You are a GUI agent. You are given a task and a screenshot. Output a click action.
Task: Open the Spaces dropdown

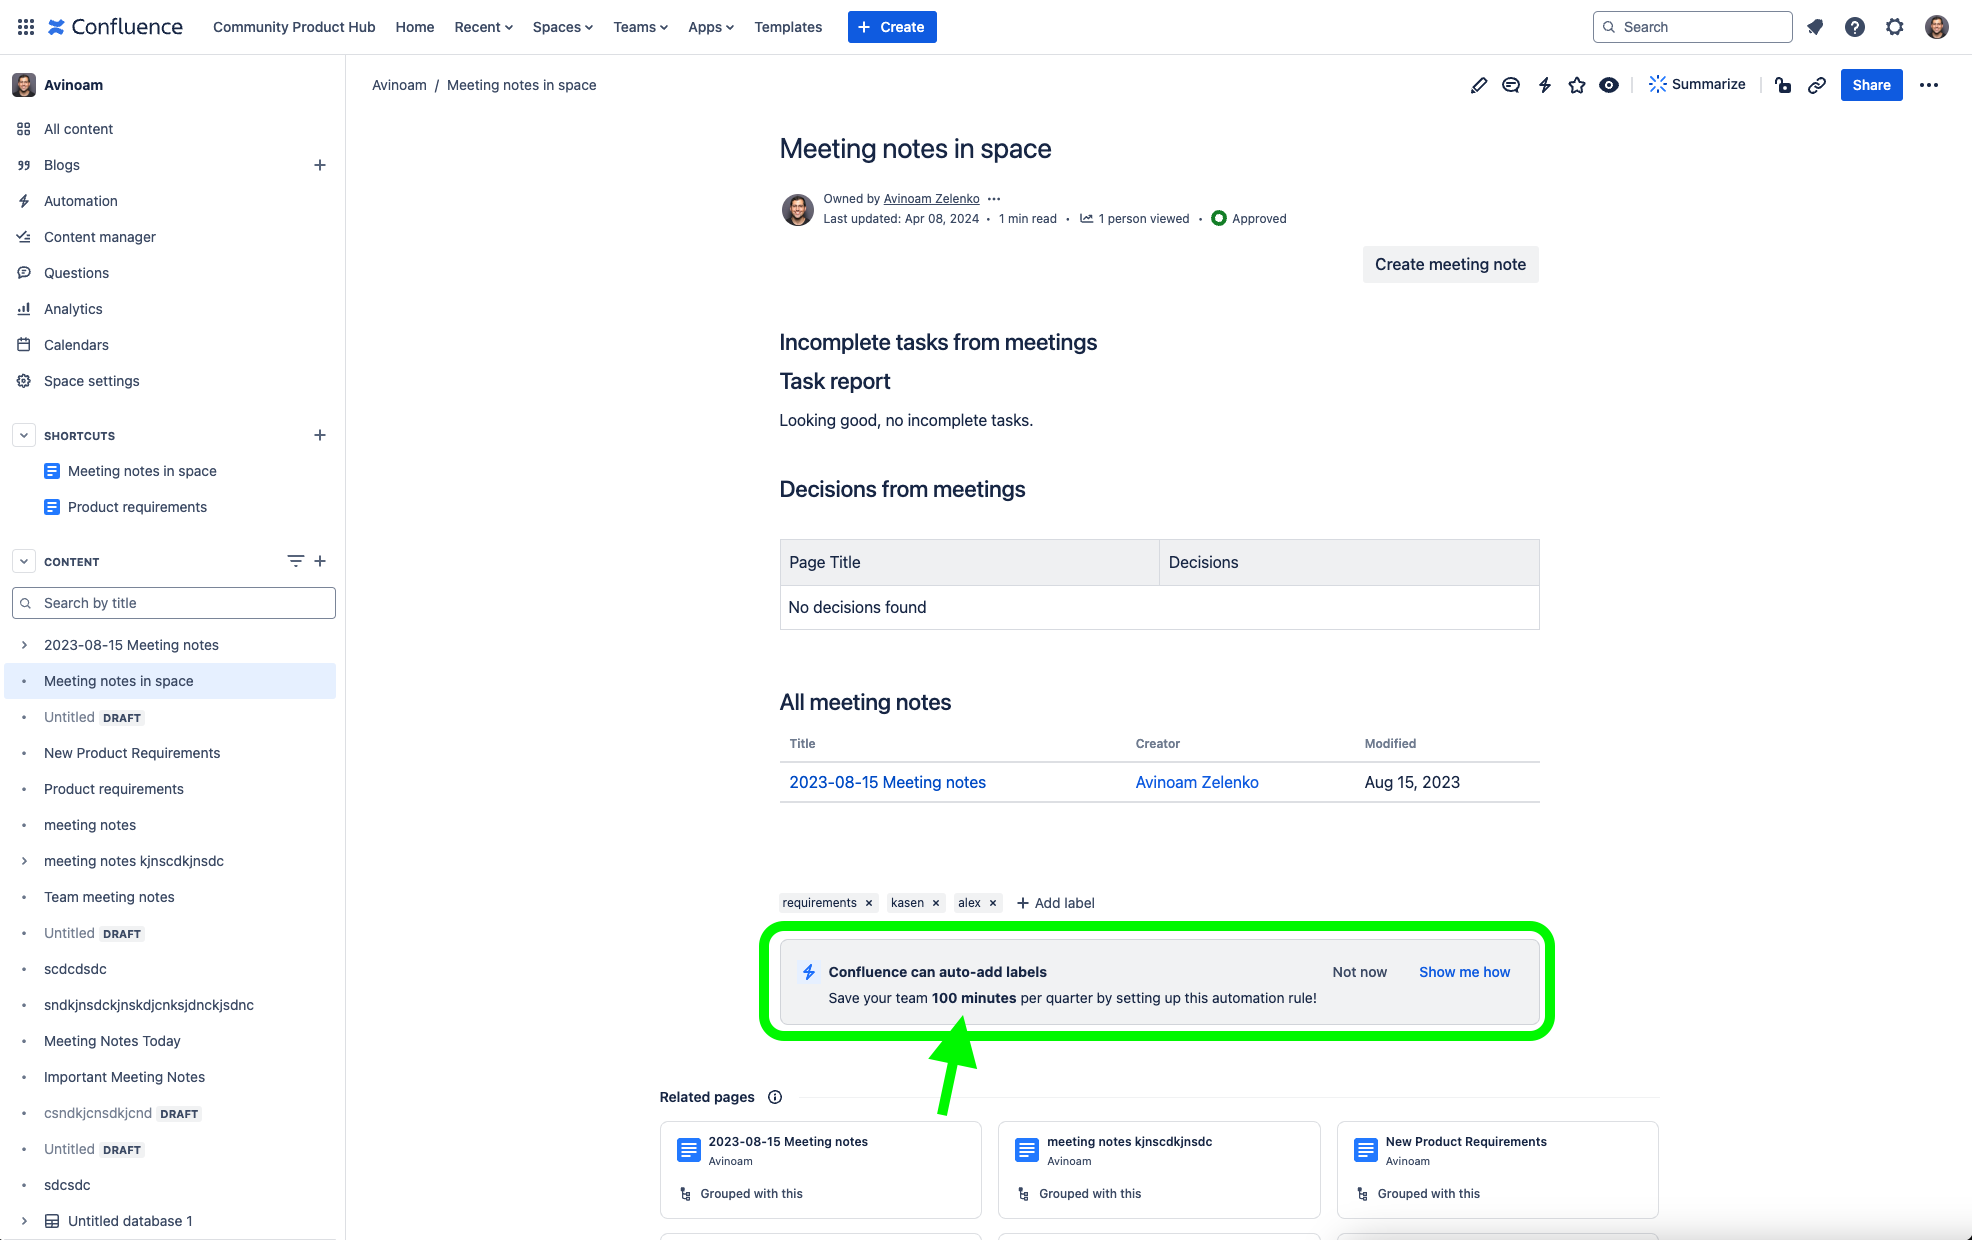click(x=562, y=27)
